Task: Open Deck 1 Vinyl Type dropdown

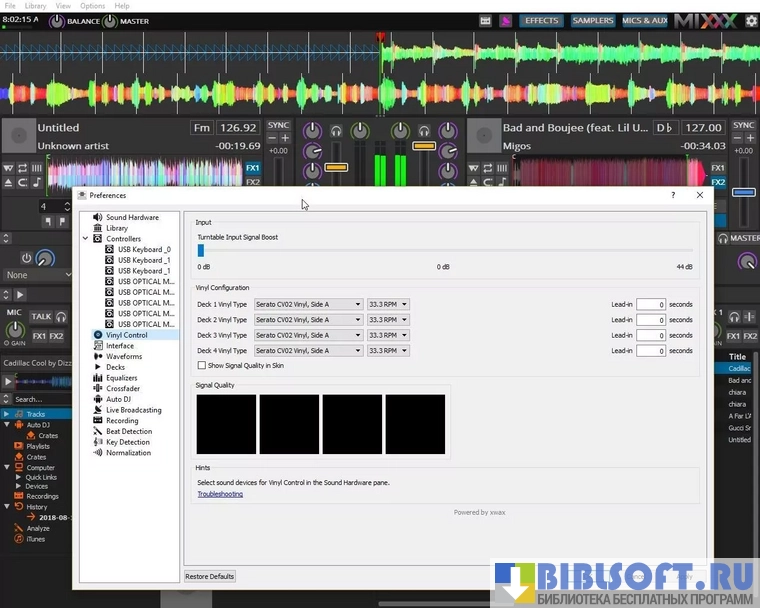Action: pos(308,304)
